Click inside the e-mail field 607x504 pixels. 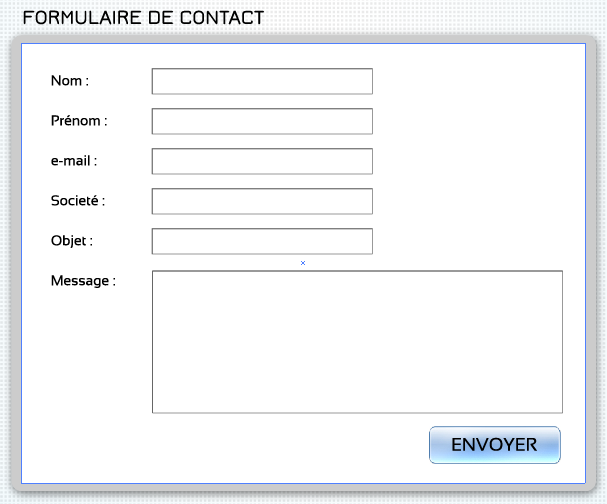click(262, 161)
